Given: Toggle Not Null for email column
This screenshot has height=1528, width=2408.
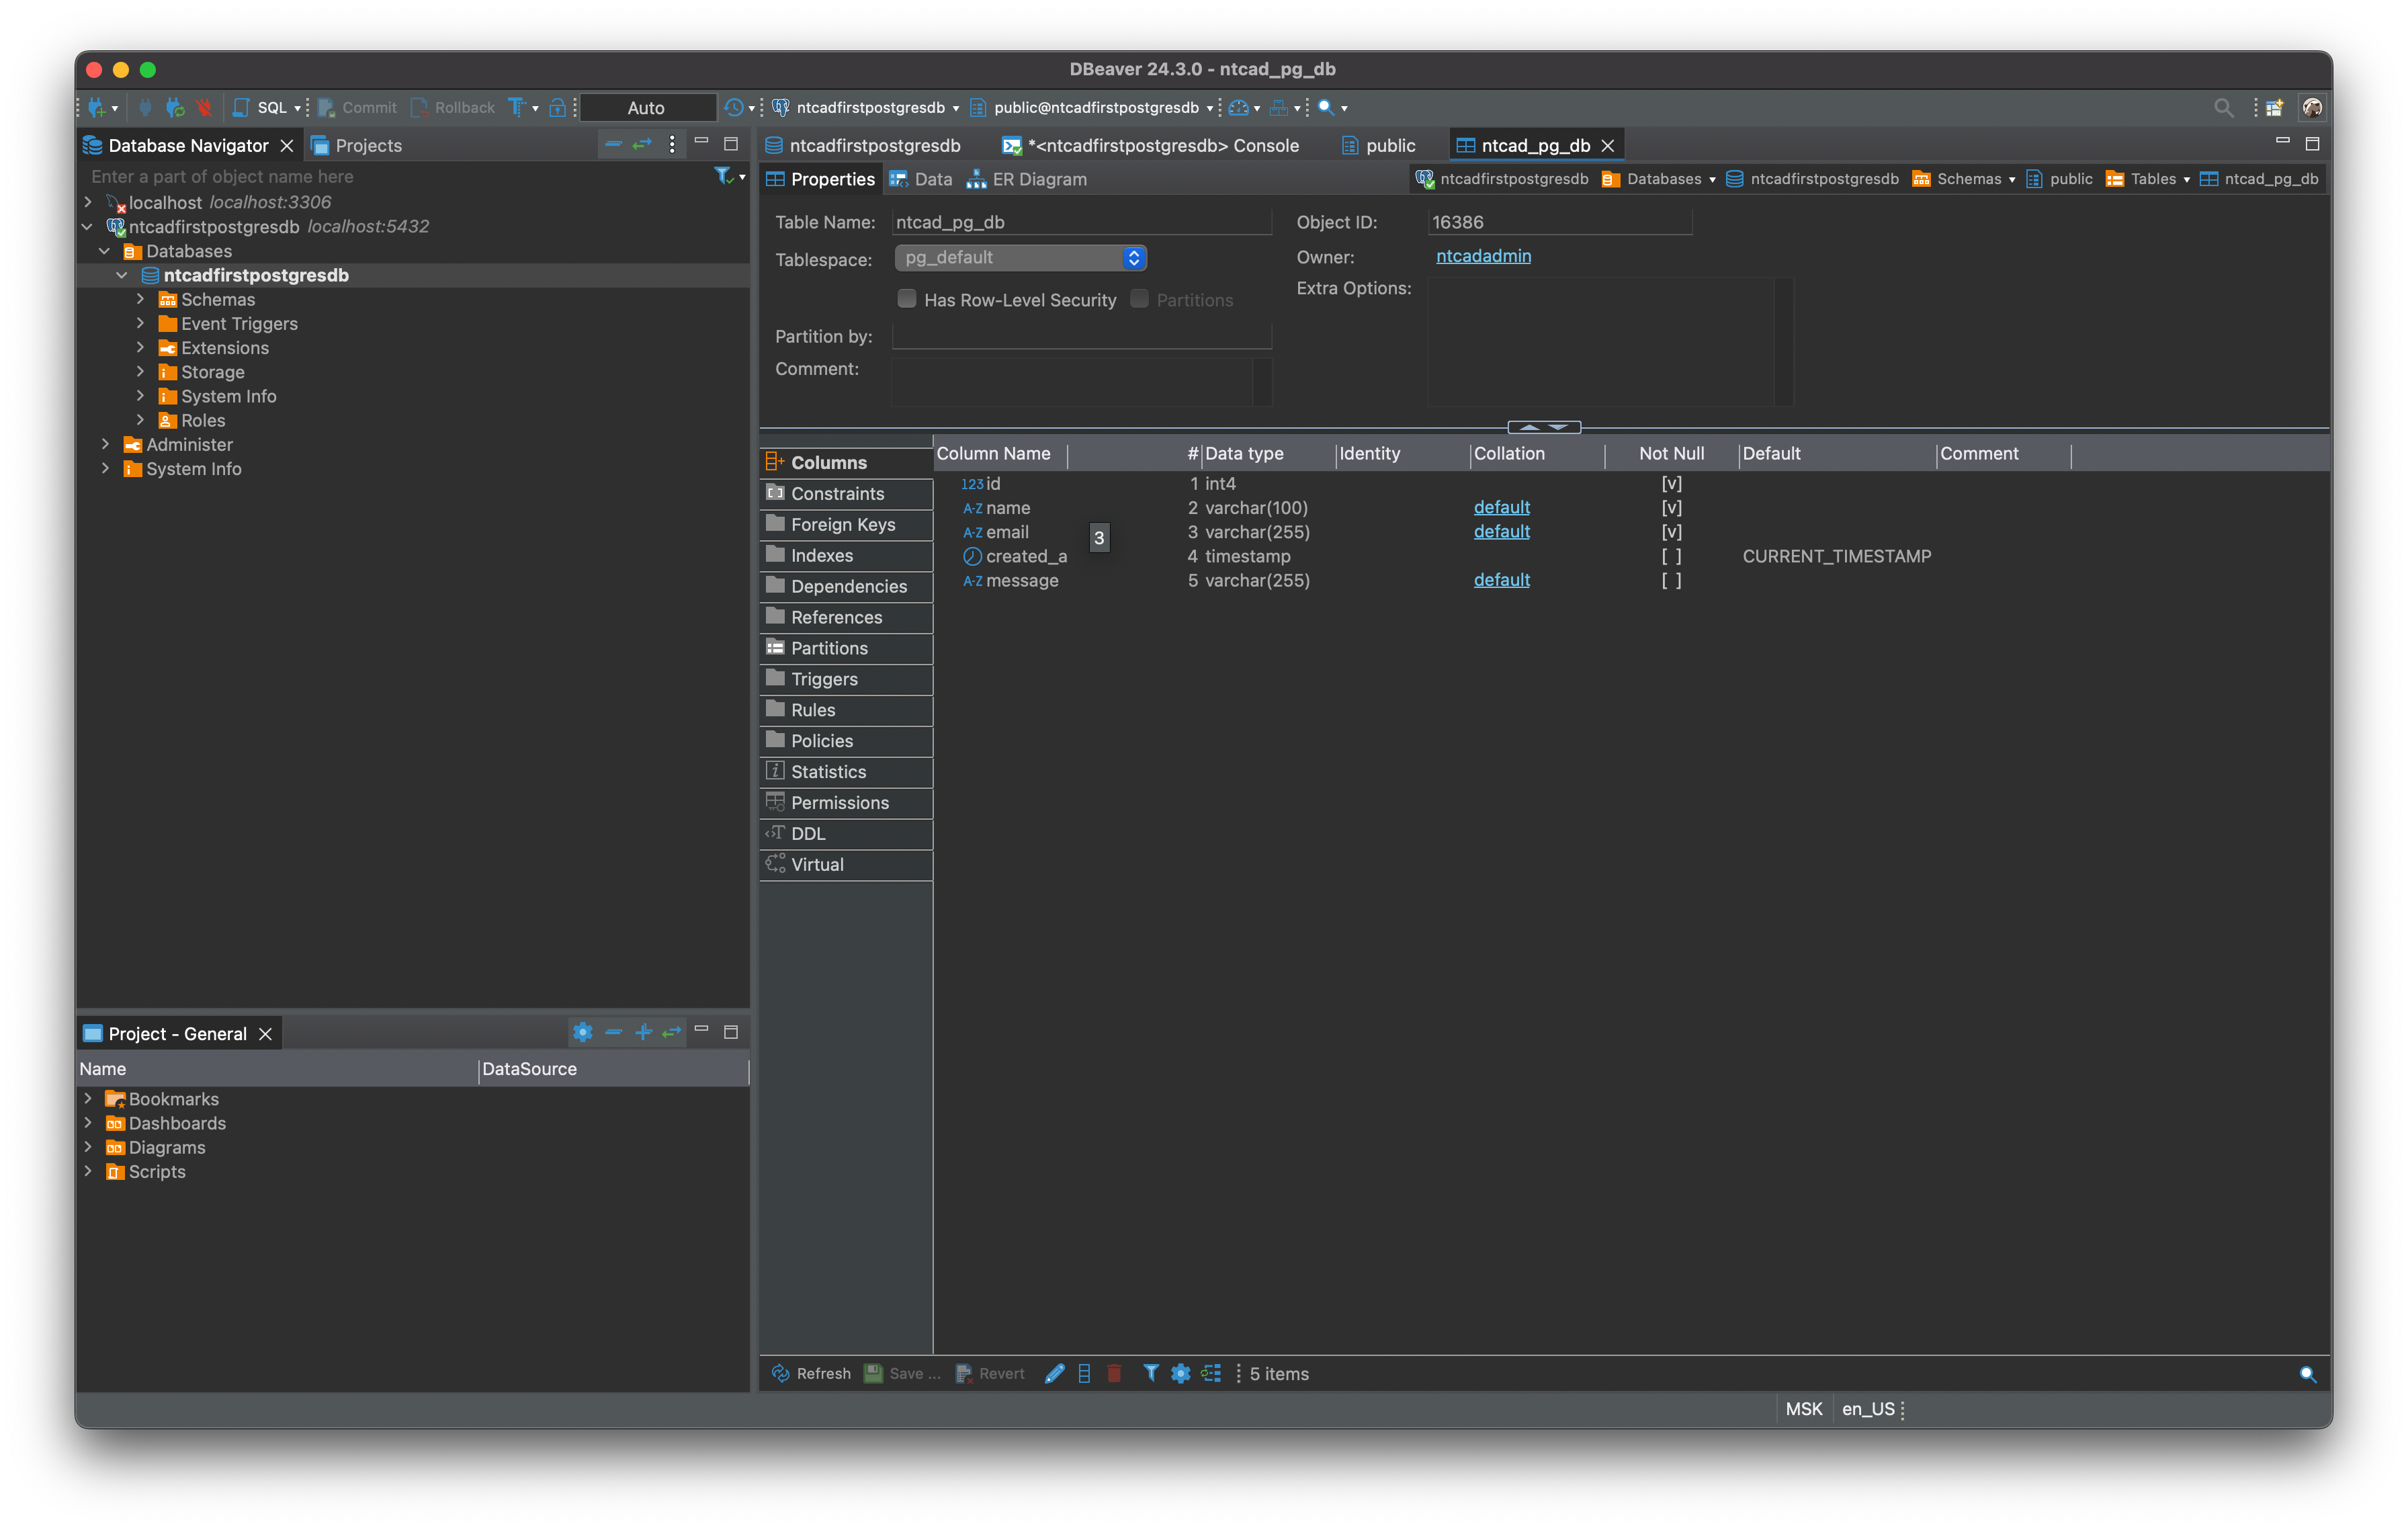Looking at the screenshot, I should pyautogui.click(x=1671, y=531).
